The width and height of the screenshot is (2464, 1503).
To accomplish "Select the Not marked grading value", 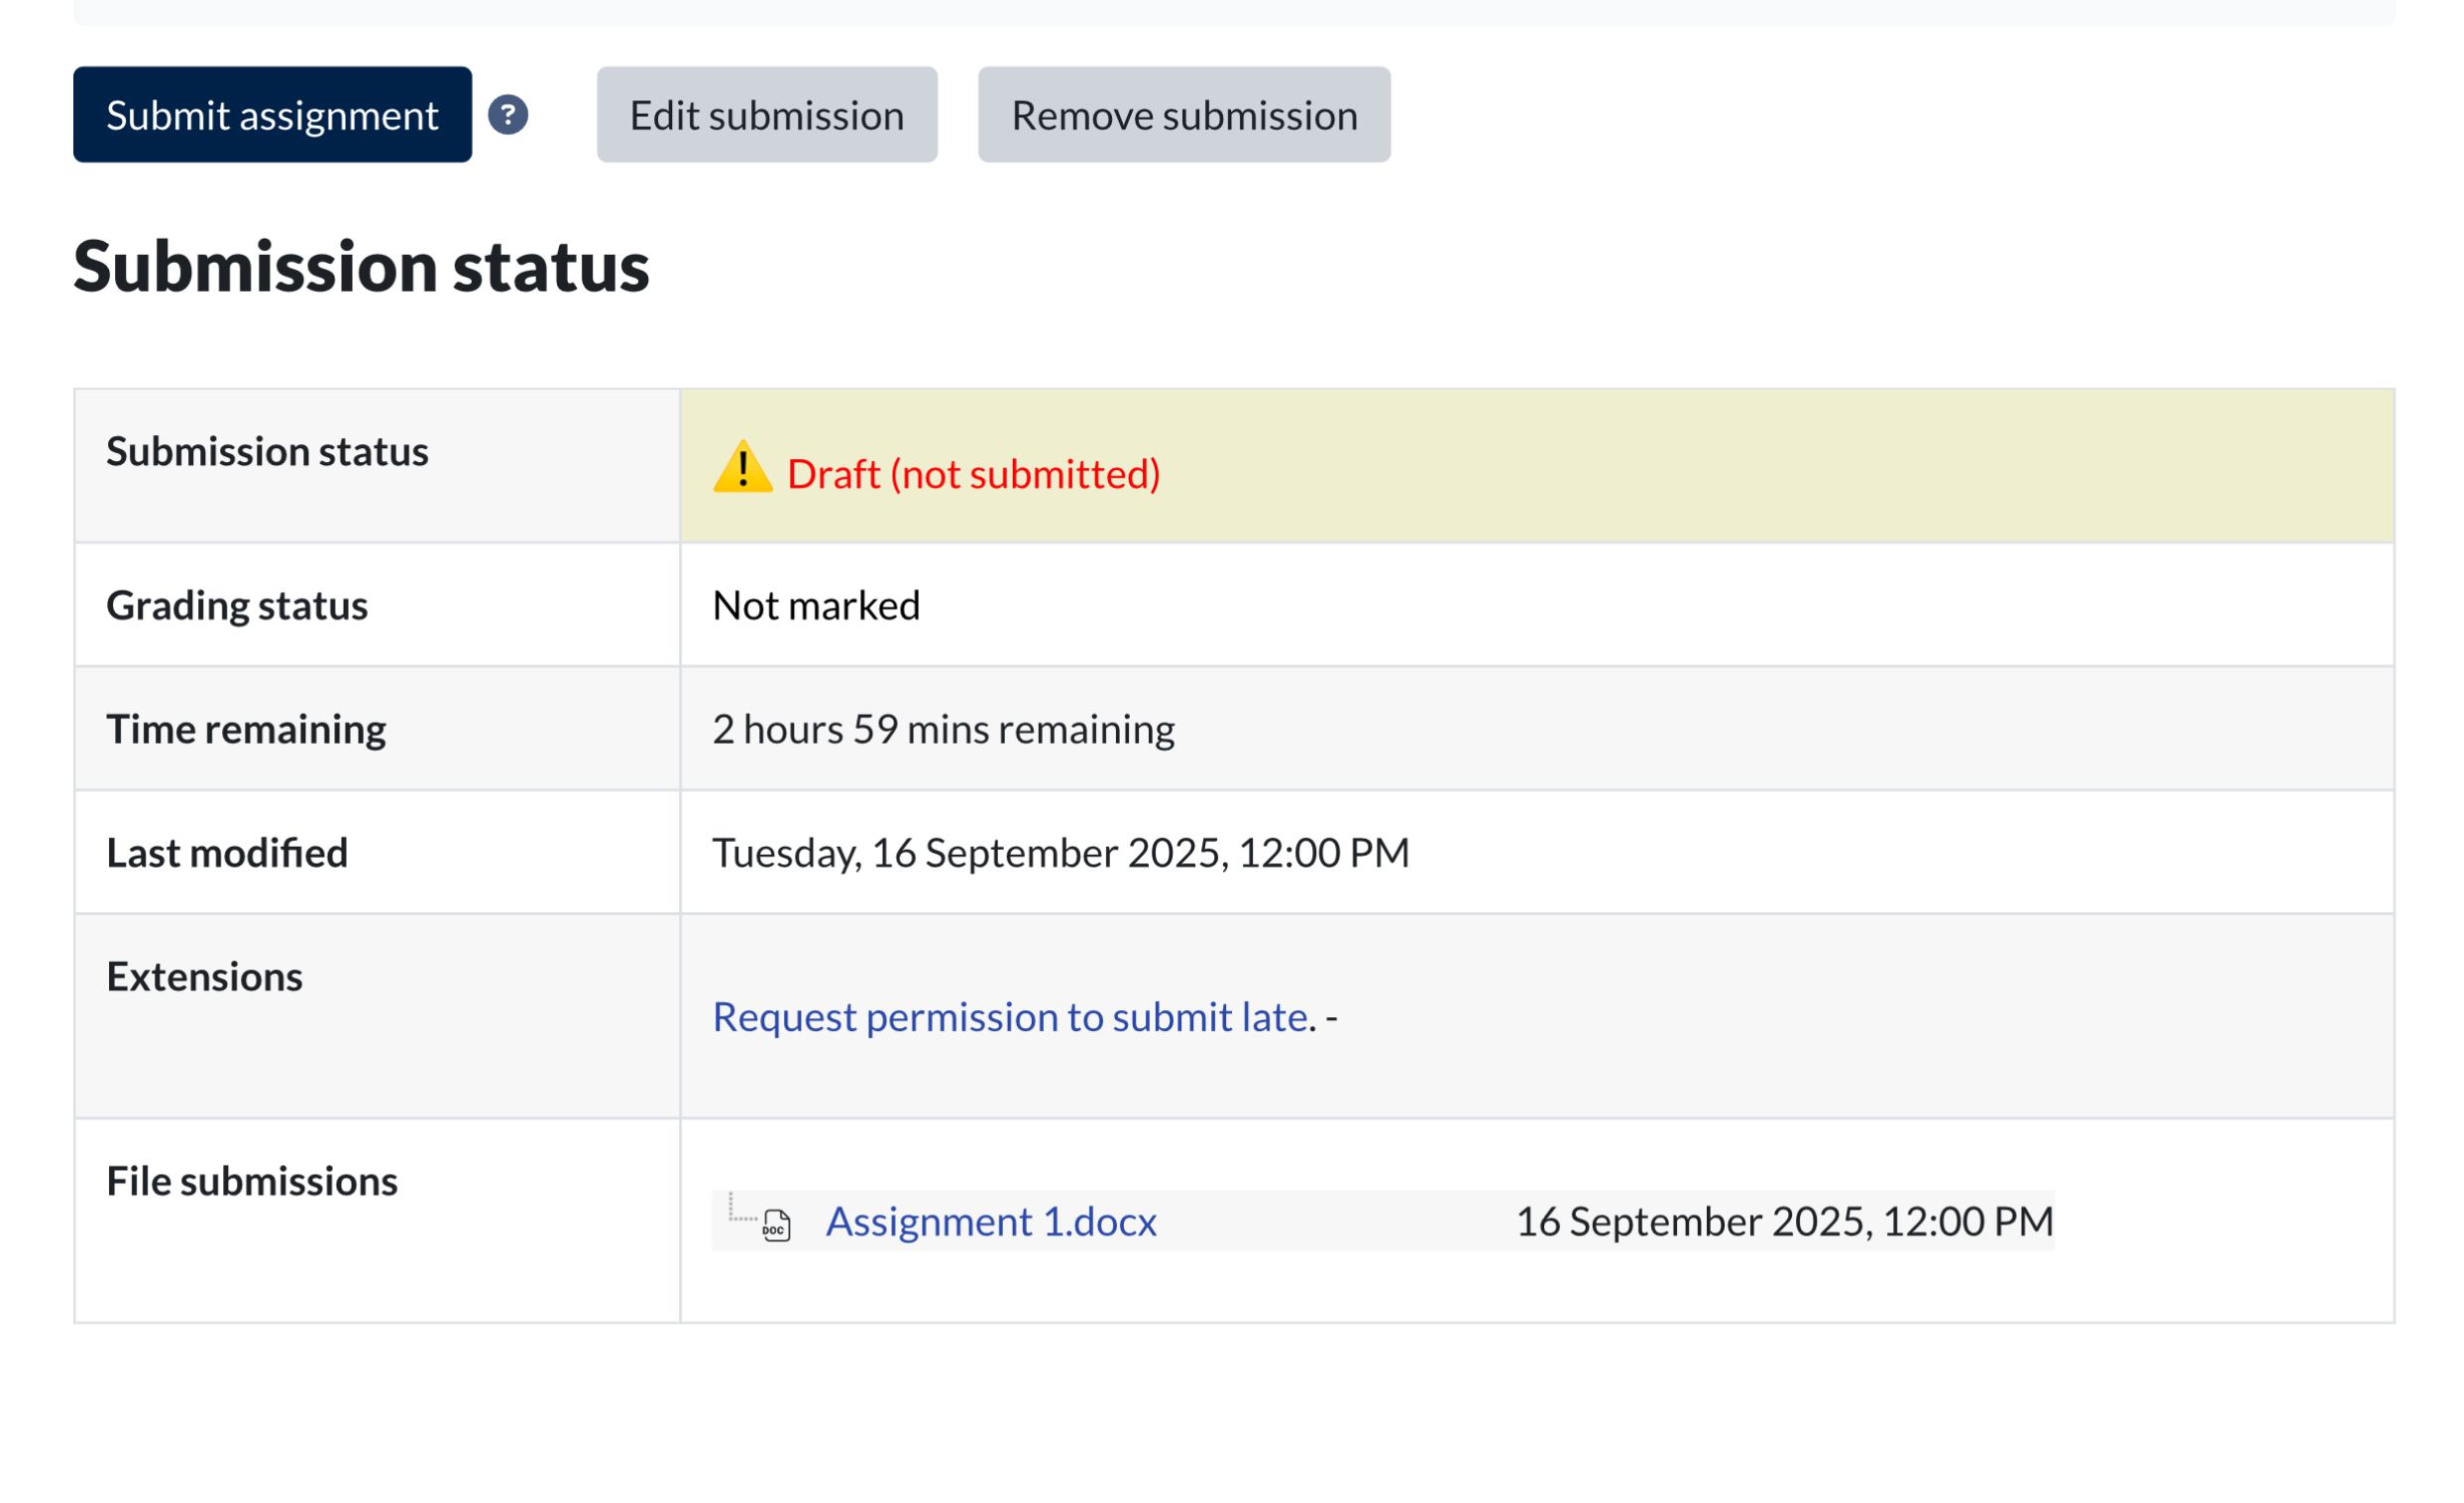I will coord(816,606).
